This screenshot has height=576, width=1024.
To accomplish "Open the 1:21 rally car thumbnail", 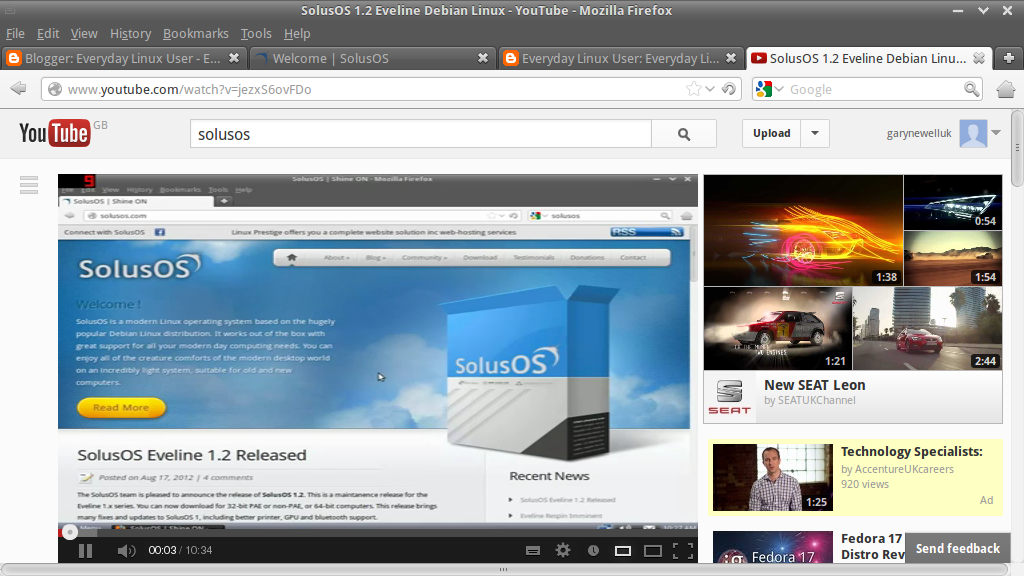I will click(778, 328).
